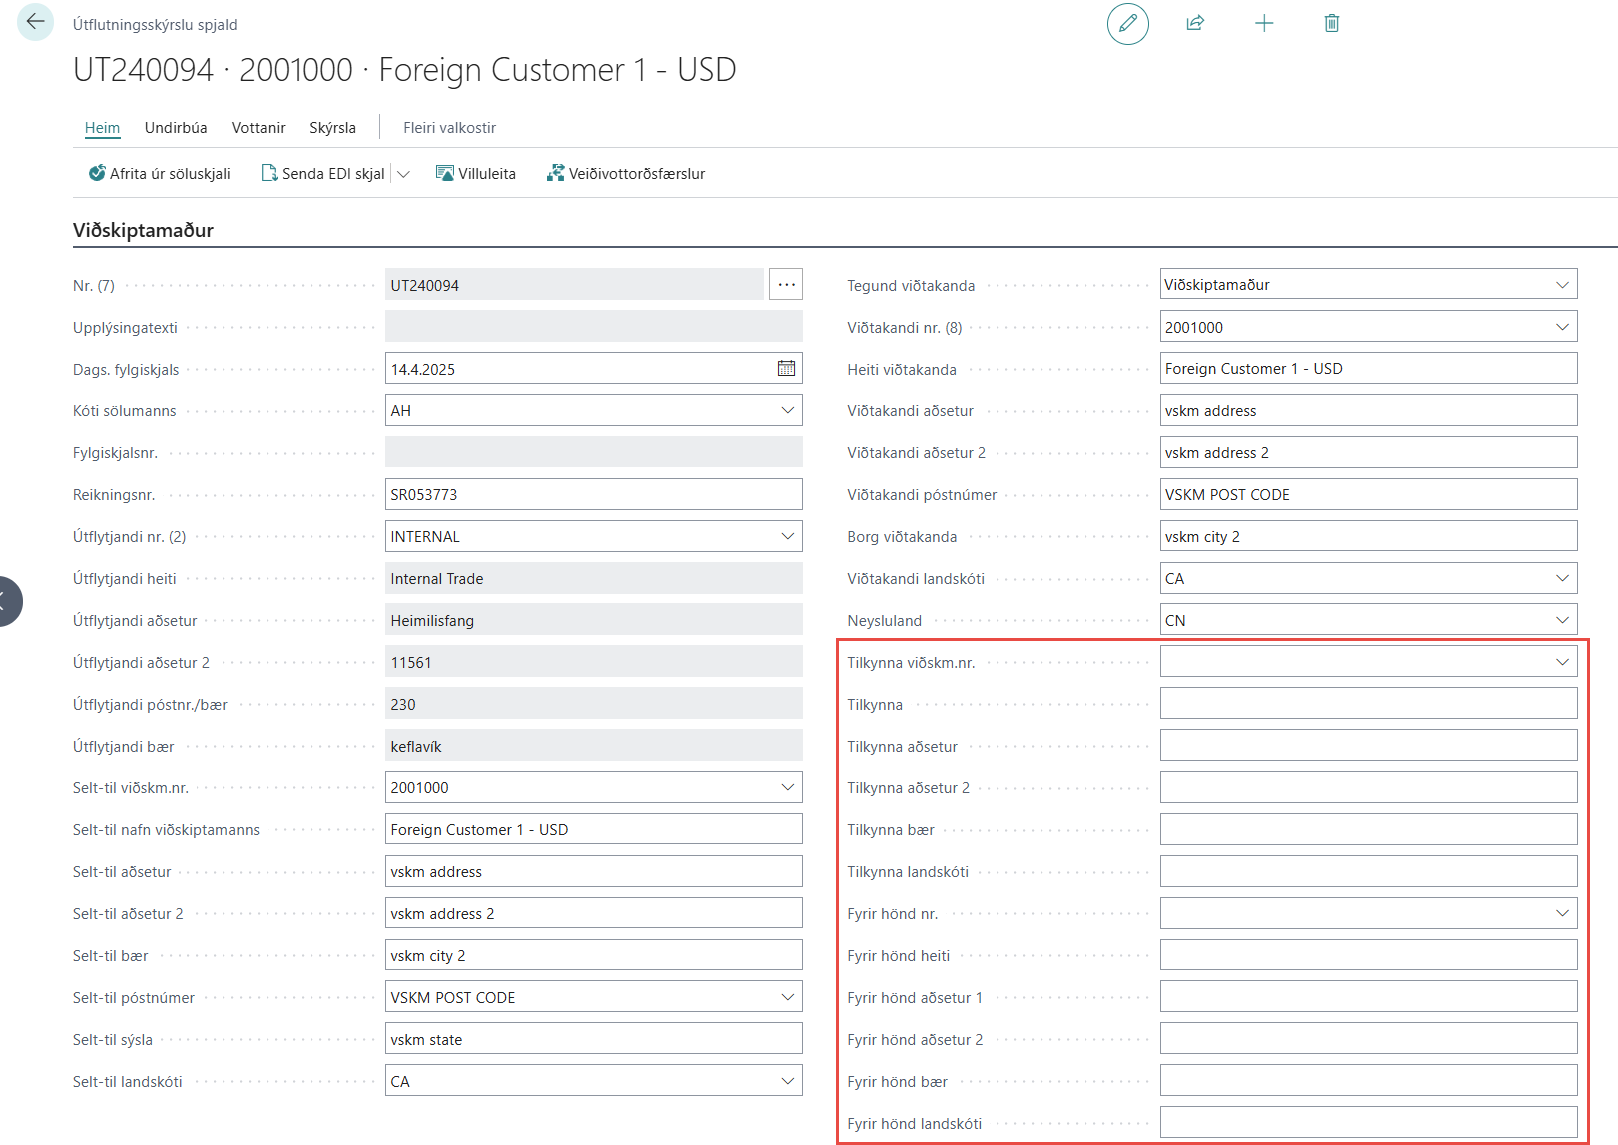Click the Reikningsnr. input field
Image resolution: width=1618 pixels, height=1145 pixels.
coord(592,495)
